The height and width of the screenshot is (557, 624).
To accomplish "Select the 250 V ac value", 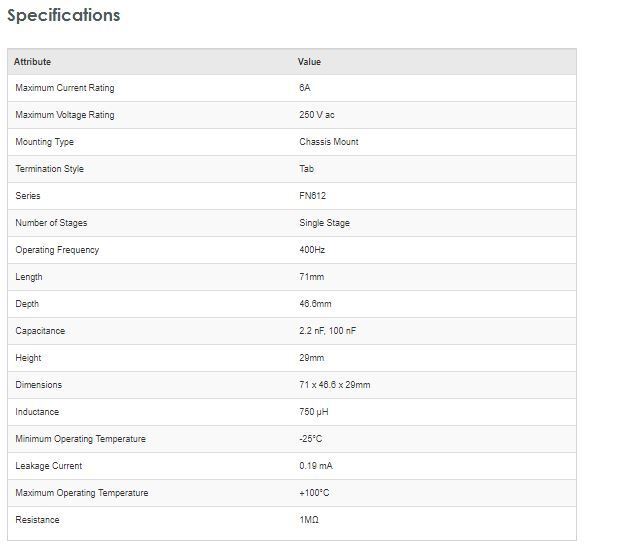I will pyautogui.click(x=317, y=115).
